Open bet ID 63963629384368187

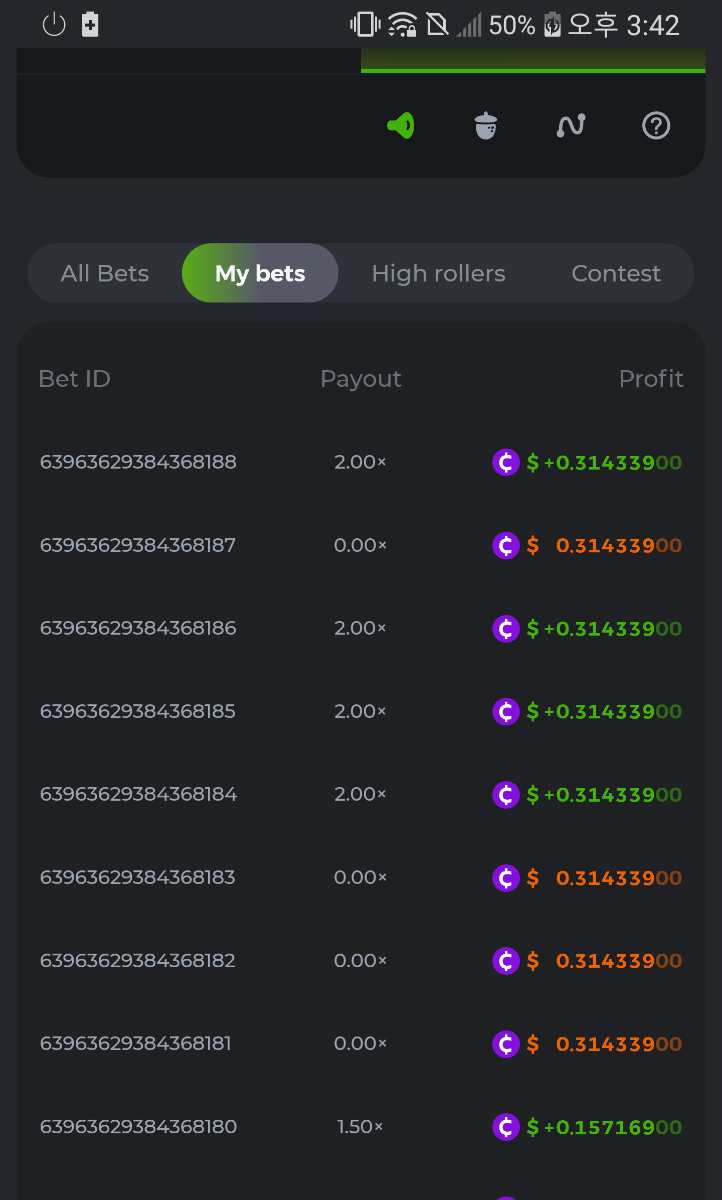138,545
